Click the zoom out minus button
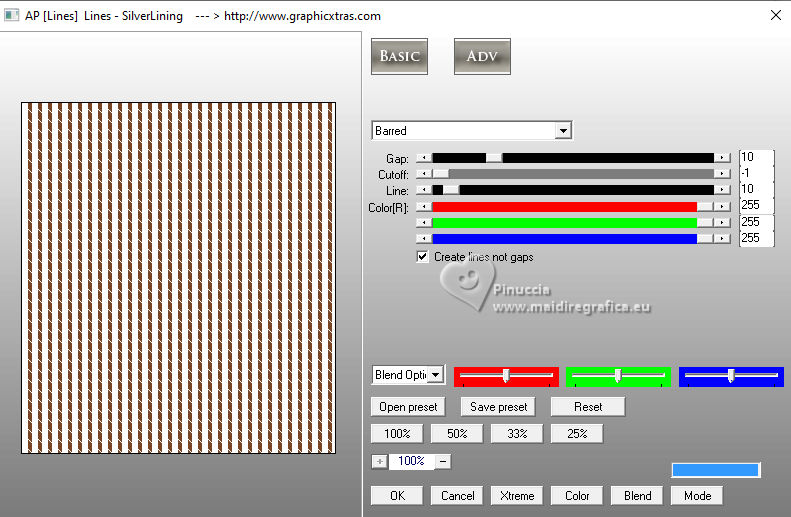Image resolution: width=791 pixels, height=517 pixels. 443,461
